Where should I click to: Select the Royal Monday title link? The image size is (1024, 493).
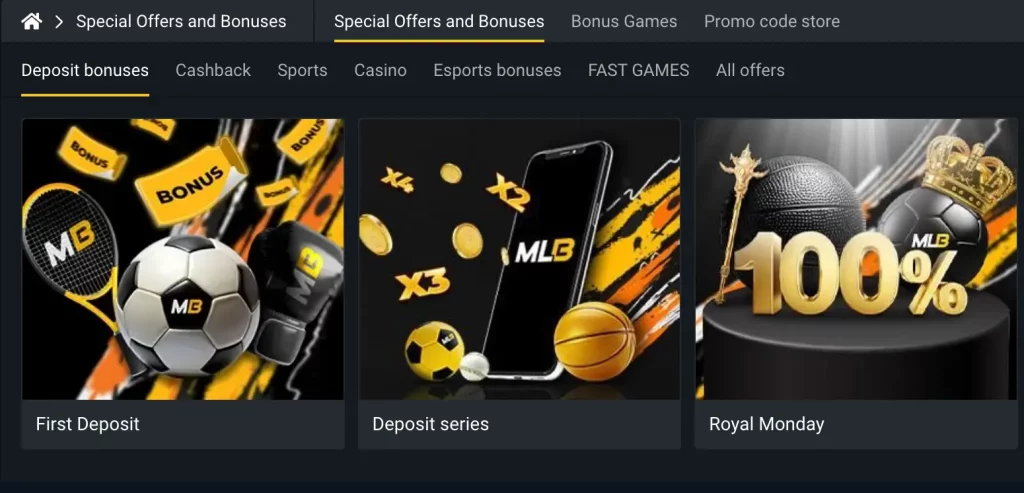[767, 424]
